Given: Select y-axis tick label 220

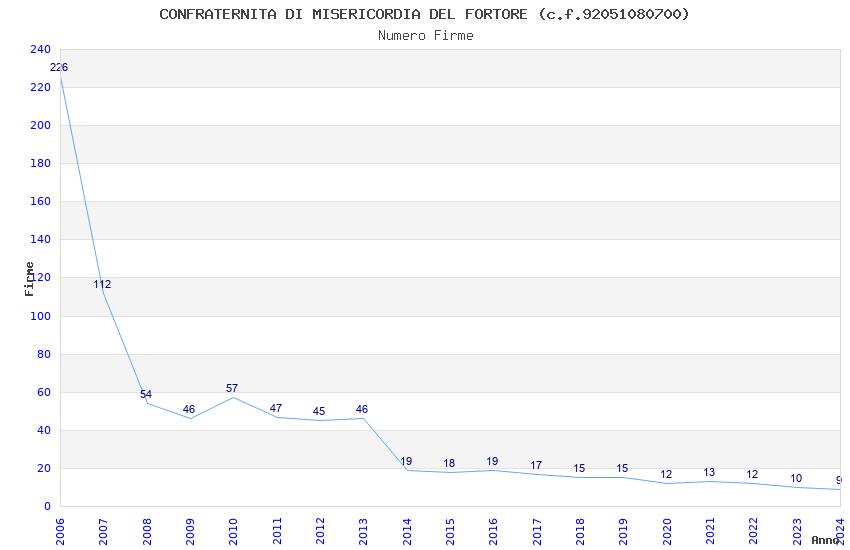Looking at the screenshot, I should click(x=41, y=87).
